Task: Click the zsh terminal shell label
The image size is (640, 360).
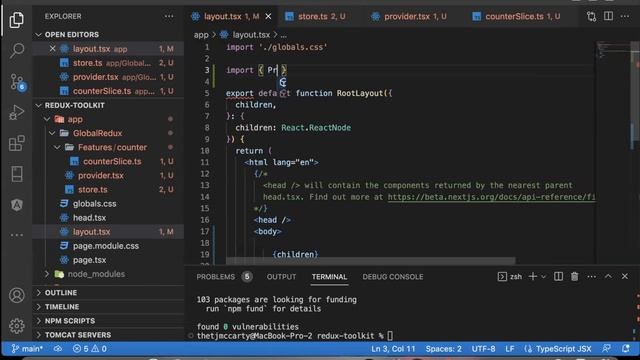Action: (x=510, y=276)
